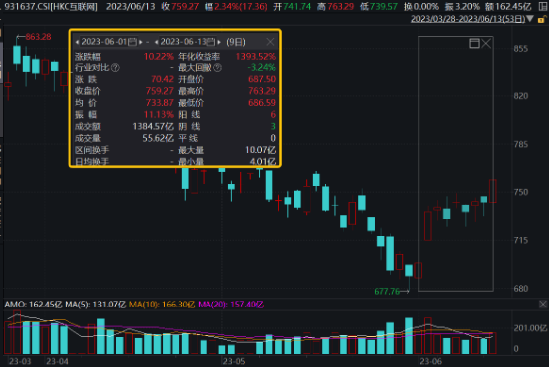Click the high price label 863.28 on chart
Viewport: 550px width, 368px height.
click(x=39, y=37)
